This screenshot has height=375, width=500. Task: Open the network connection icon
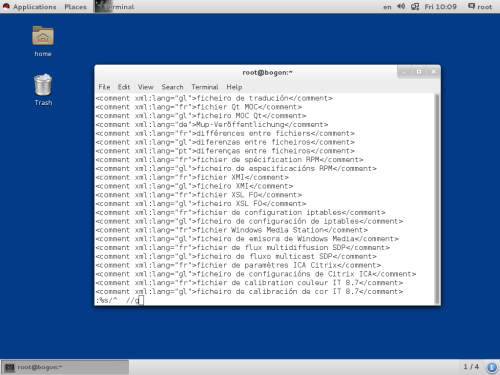tap(415, 6)
